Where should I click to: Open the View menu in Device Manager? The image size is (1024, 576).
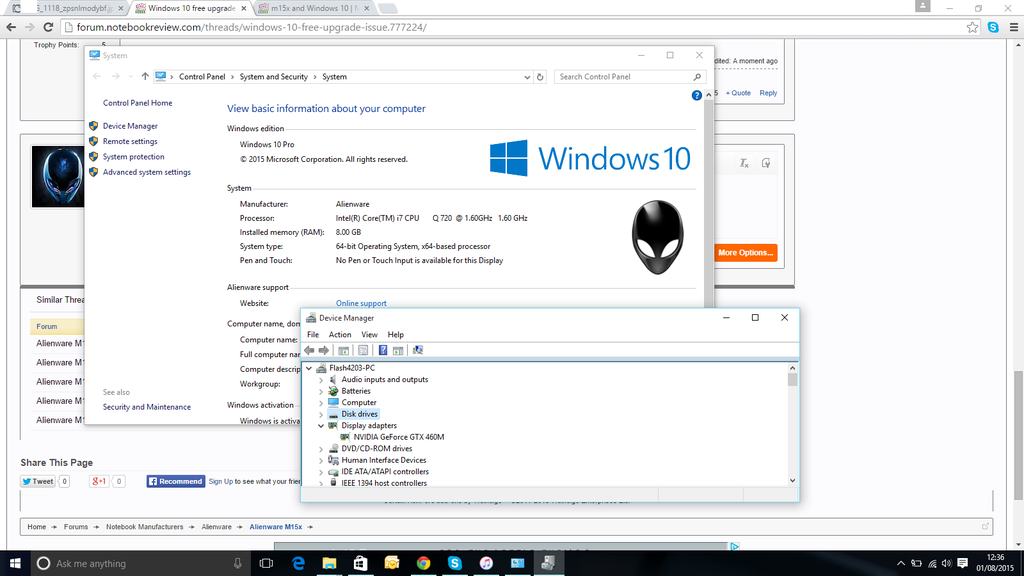point(370,334)
